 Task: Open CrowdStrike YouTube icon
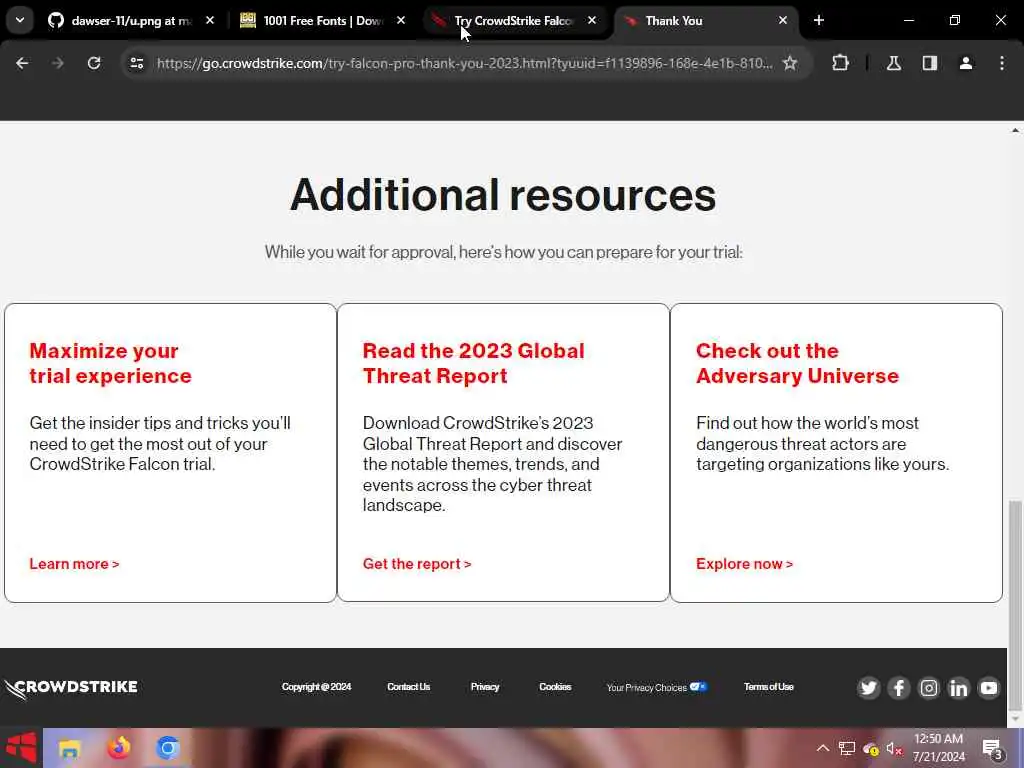tap(989, 688)
